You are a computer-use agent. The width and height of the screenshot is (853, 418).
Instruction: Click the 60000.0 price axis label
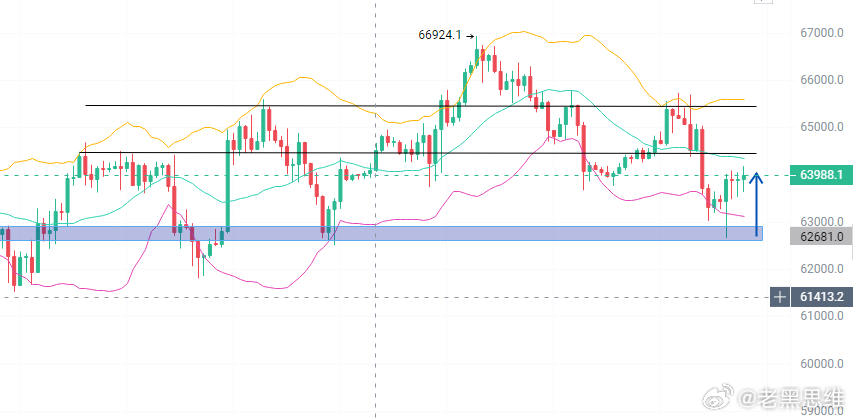(821, 364)
